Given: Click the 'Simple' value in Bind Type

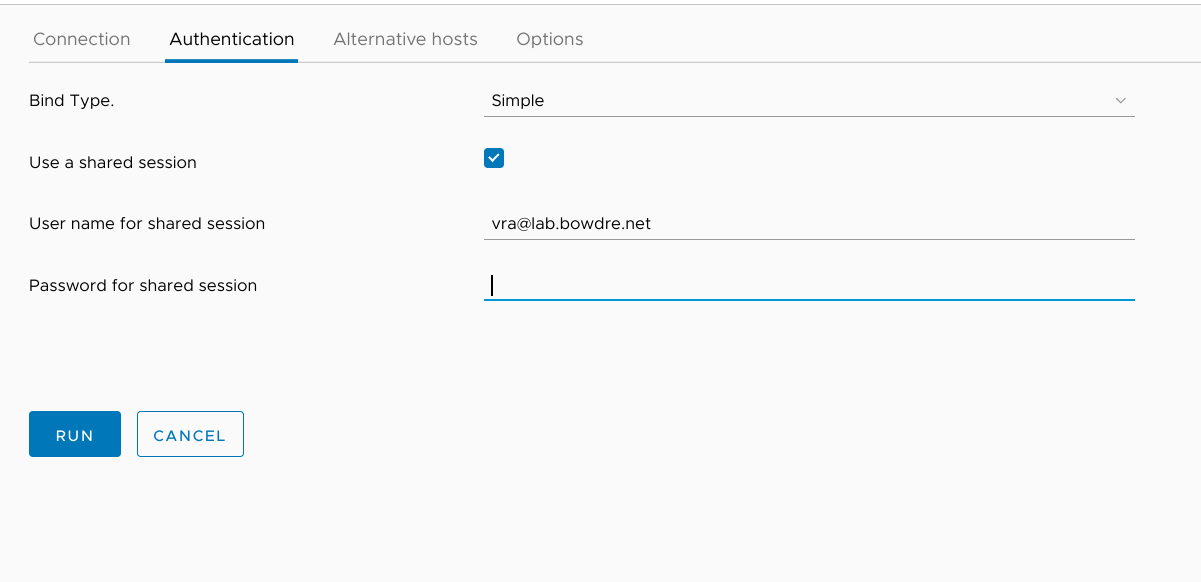Looking at the screenshot, I should [x=518, y=101].
